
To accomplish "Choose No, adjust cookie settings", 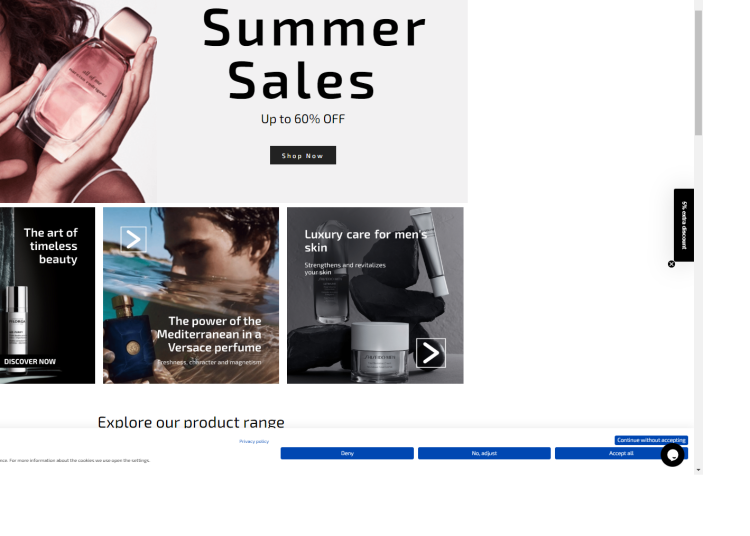I will pos(484,453).
